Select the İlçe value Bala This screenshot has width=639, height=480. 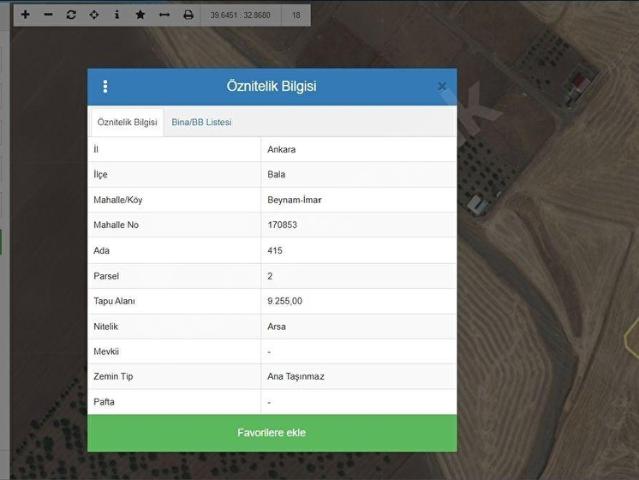point(276,174)
